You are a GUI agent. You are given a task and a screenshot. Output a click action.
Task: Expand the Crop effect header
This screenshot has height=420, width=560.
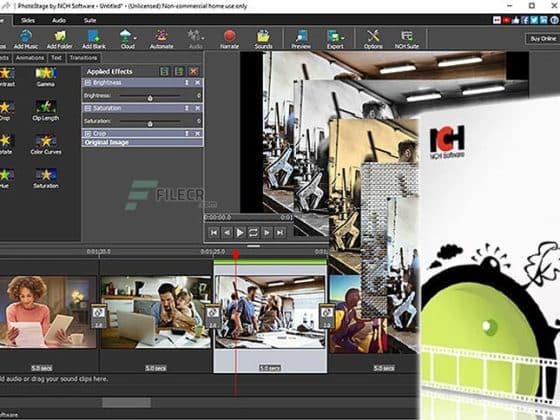(88, 134)
